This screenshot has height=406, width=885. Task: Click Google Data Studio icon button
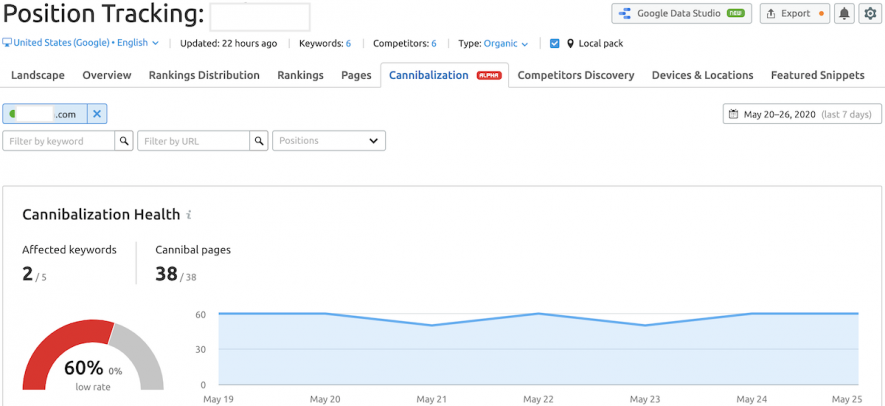pos(682,14)
